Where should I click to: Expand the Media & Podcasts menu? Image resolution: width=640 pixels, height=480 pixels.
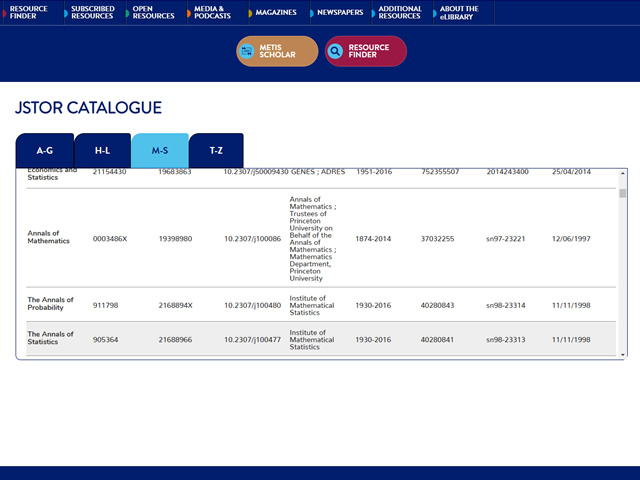214,13
